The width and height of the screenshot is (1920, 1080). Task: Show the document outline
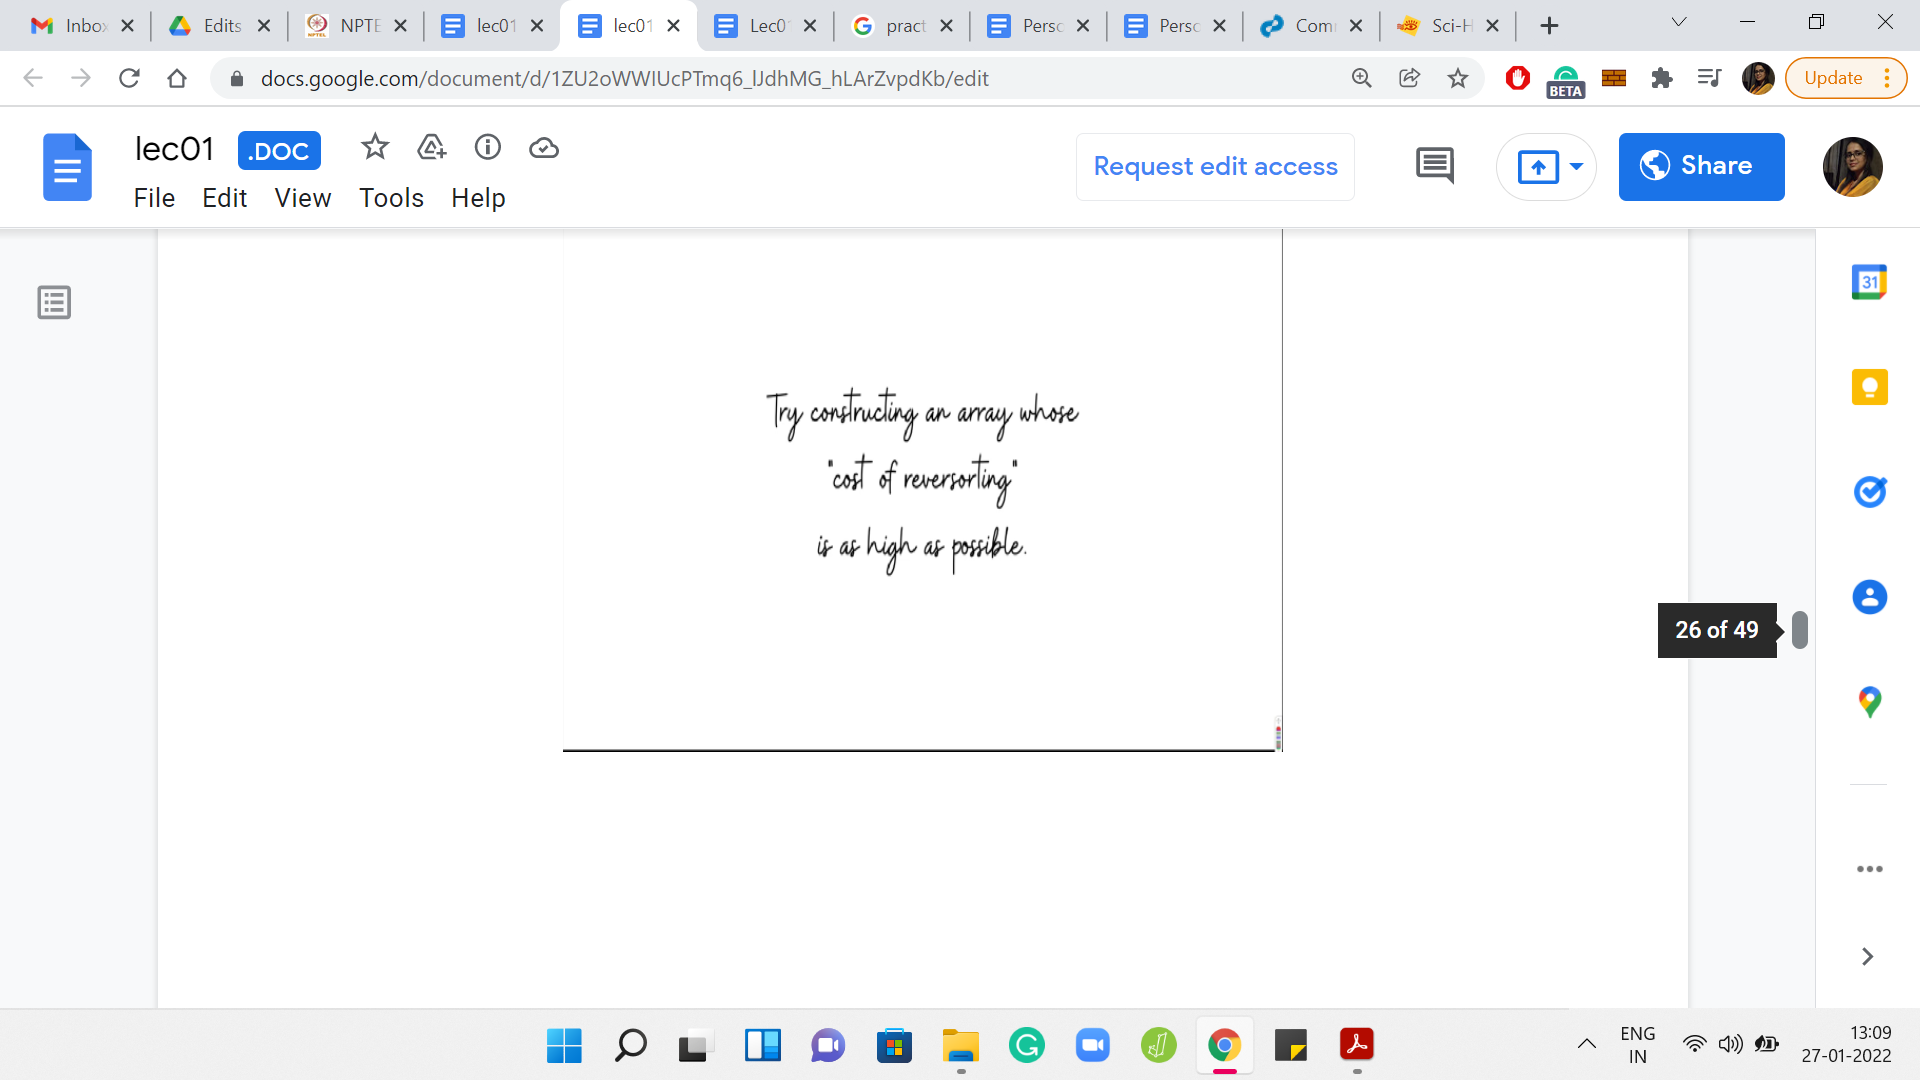click(x=54, y=302)
